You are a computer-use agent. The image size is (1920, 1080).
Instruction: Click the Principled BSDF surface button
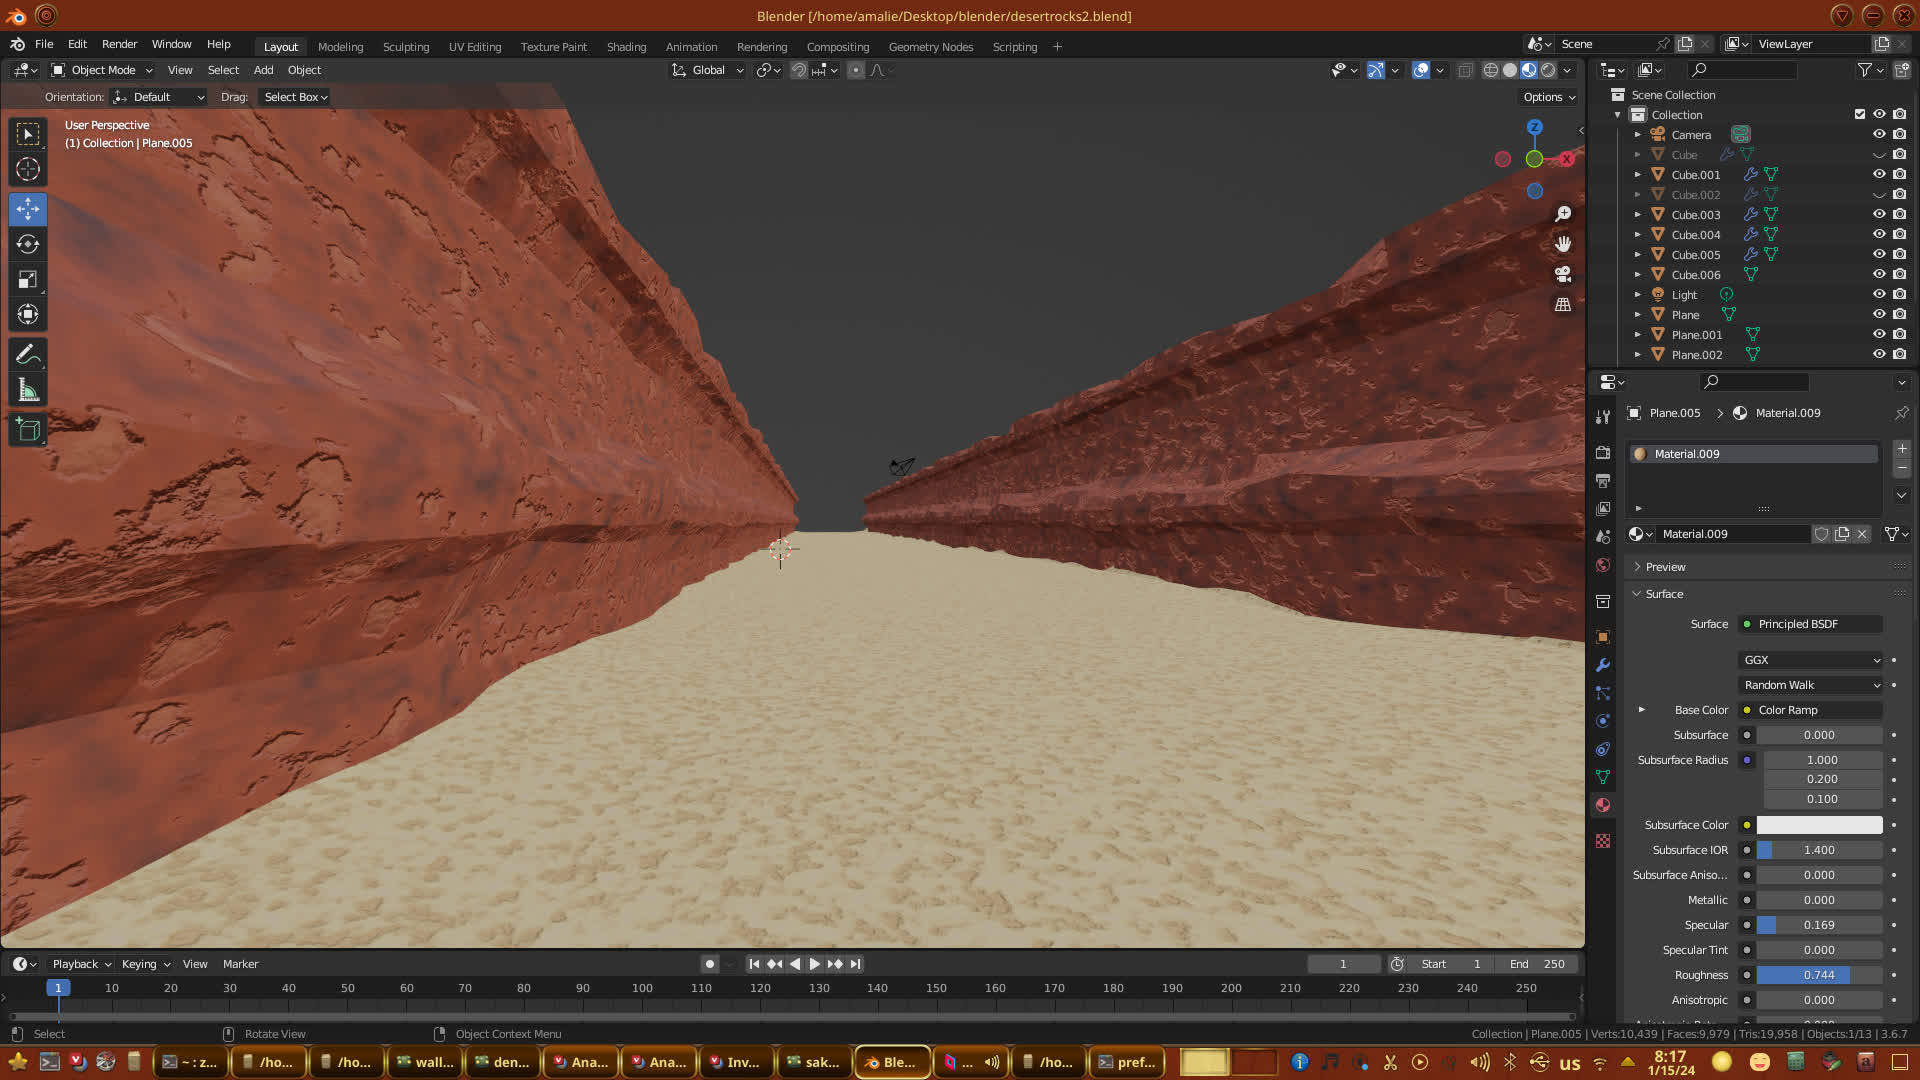click(1810, 624)
